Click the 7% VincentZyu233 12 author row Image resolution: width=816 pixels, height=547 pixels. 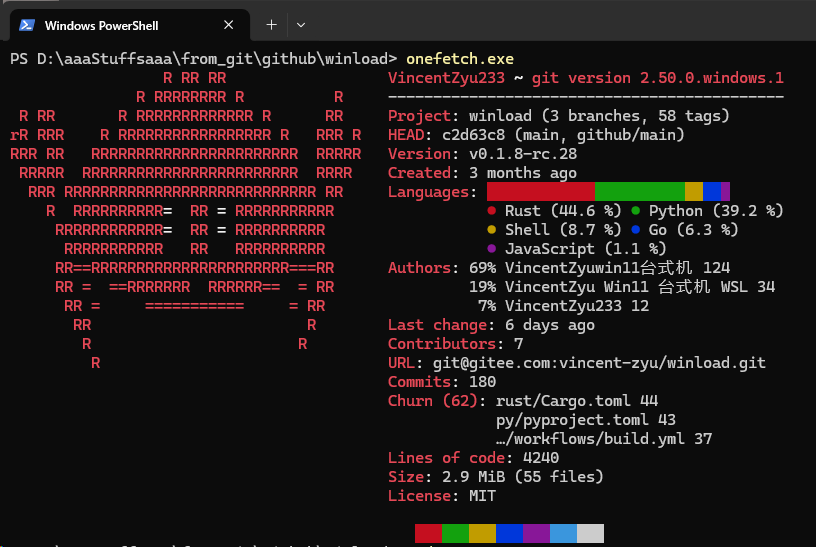(564, 306)
